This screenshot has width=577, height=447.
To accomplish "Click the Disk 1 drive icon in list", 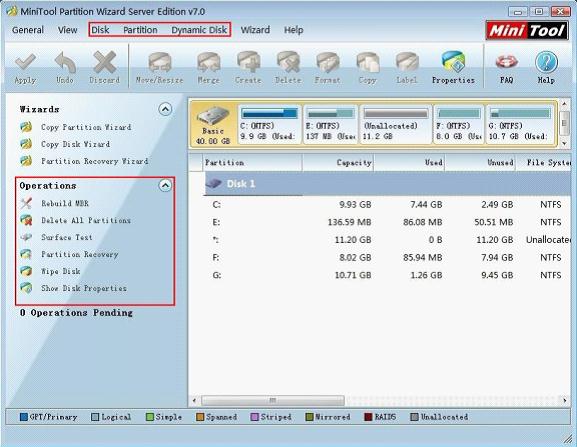I will pos(213,183).
